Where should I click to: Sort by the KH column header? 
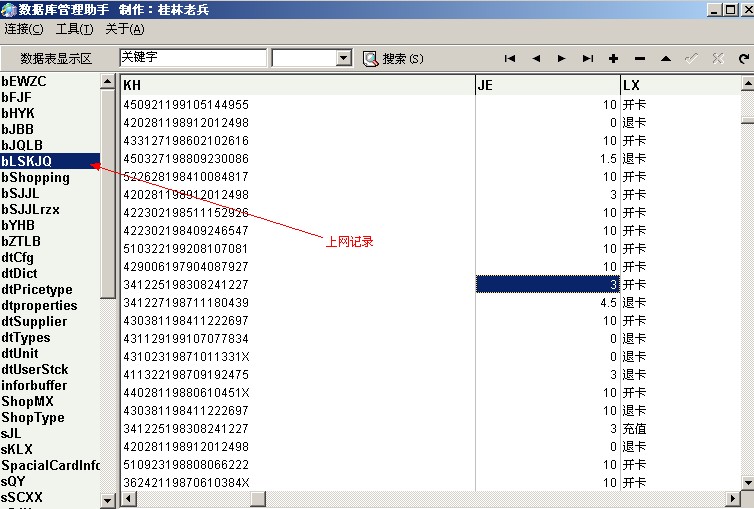298,85
